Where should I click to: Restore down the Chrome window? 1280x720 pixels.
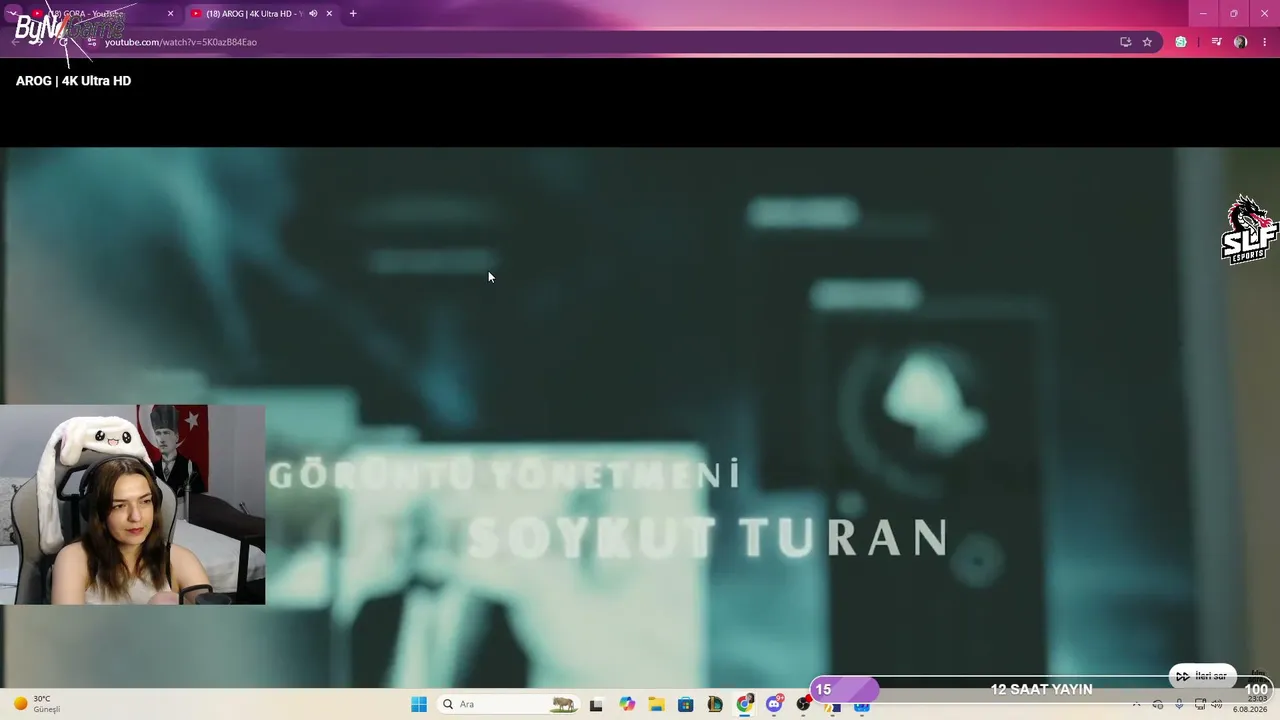coord(1234,14)
